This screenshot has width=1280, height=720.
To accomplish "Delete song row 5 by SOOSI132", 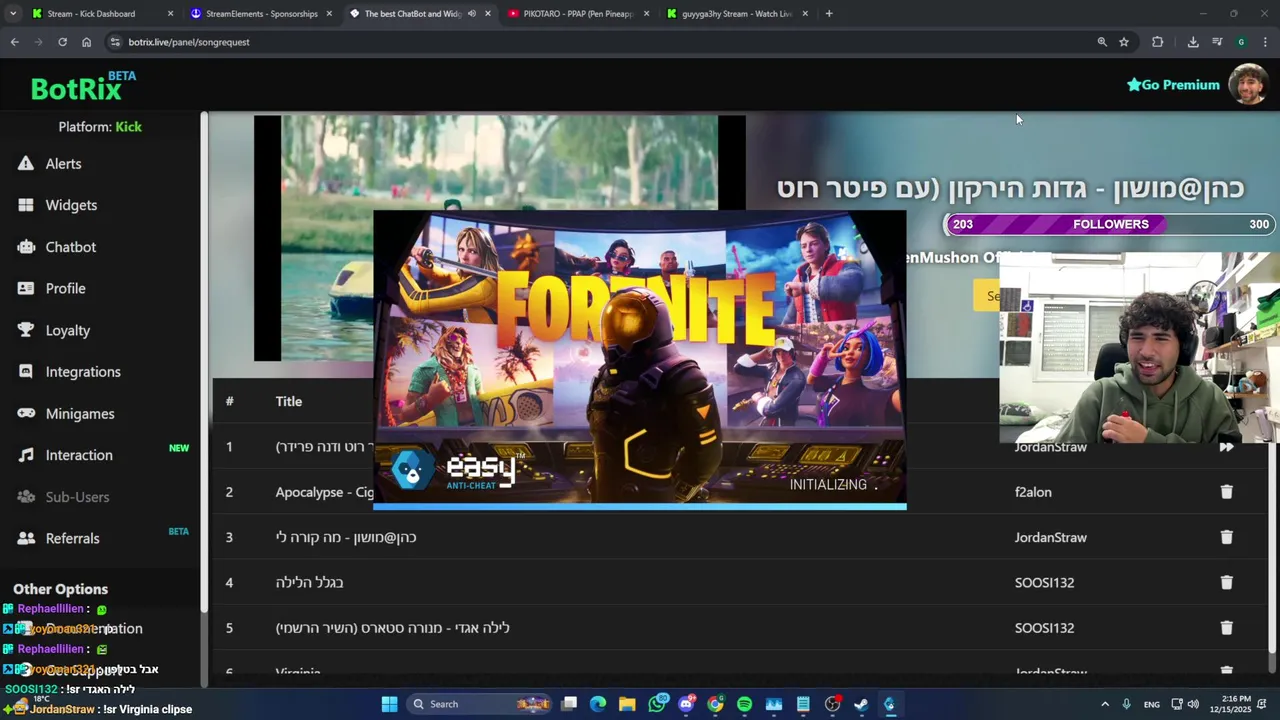I will point(1226,628).
